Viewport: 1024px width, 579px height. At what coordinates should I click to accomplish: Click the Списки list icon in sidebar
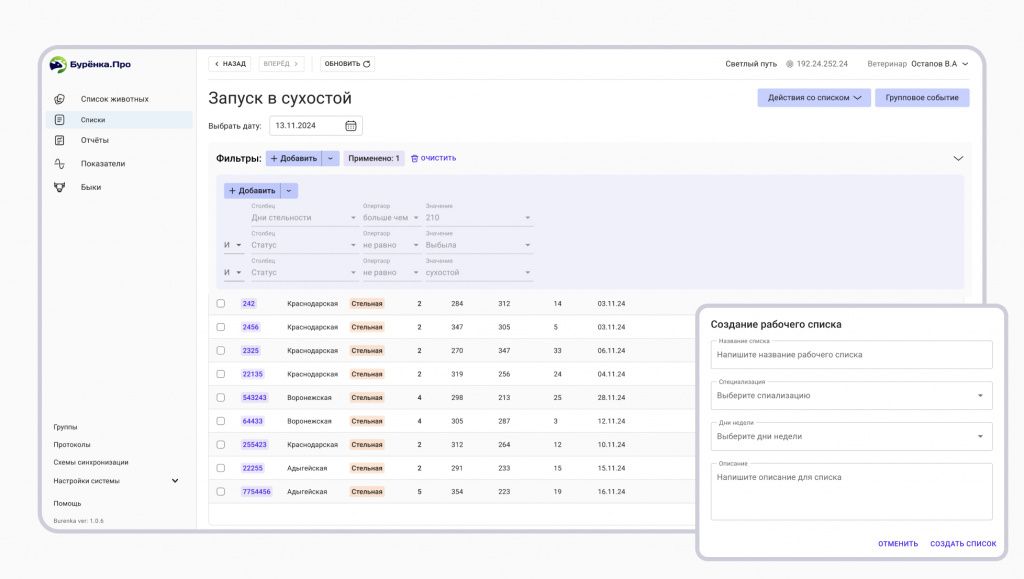click(59, 119)
